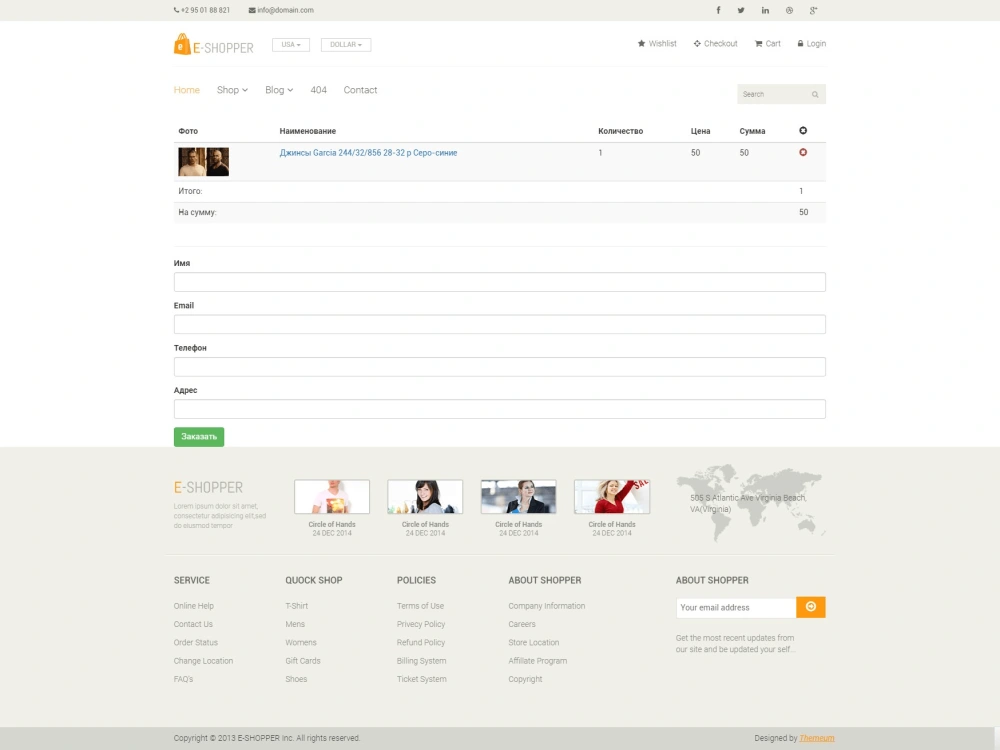The width and height of the screenshot is (1000, 750).
Task: Open the 404 menu item
Action: coord(318,90)
